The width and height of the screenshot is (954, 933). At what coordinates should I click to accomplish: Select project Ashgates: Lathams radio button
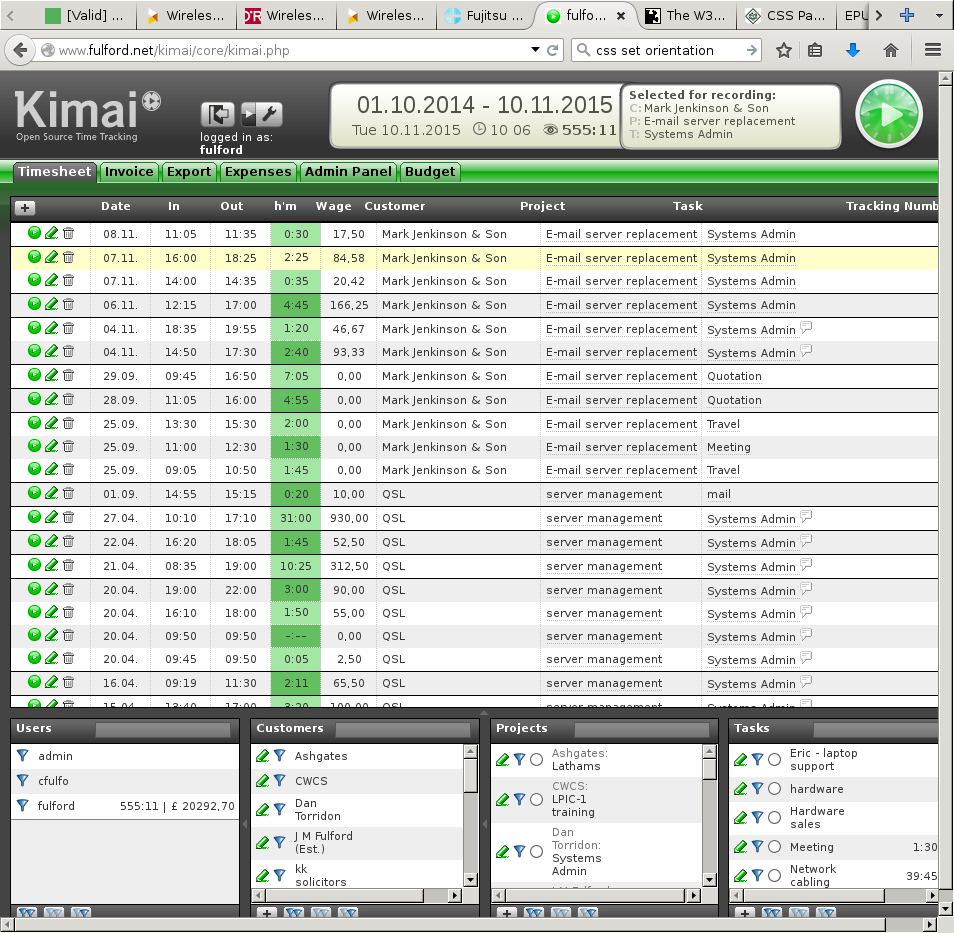[x=536, y=760]
